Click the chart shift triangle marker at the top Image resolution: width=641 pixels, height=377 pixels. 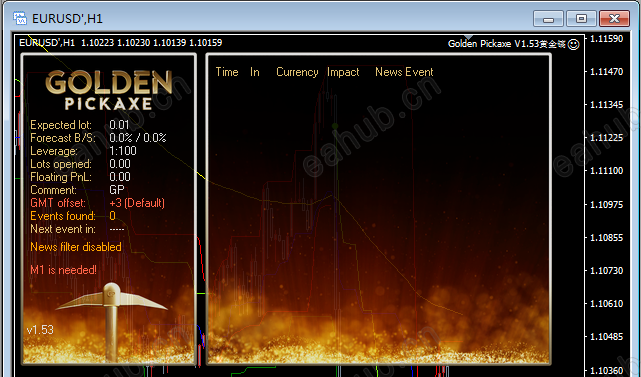pos(468,38)
